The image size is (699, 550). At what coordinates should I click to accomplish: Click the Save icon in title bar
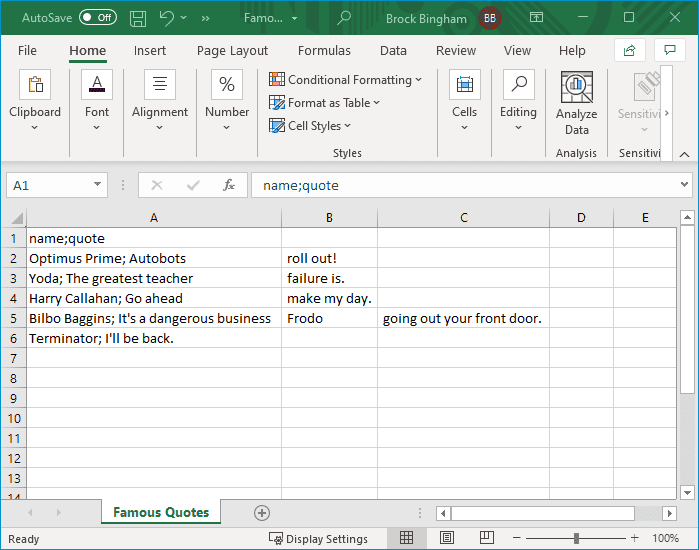click(138, 18)
